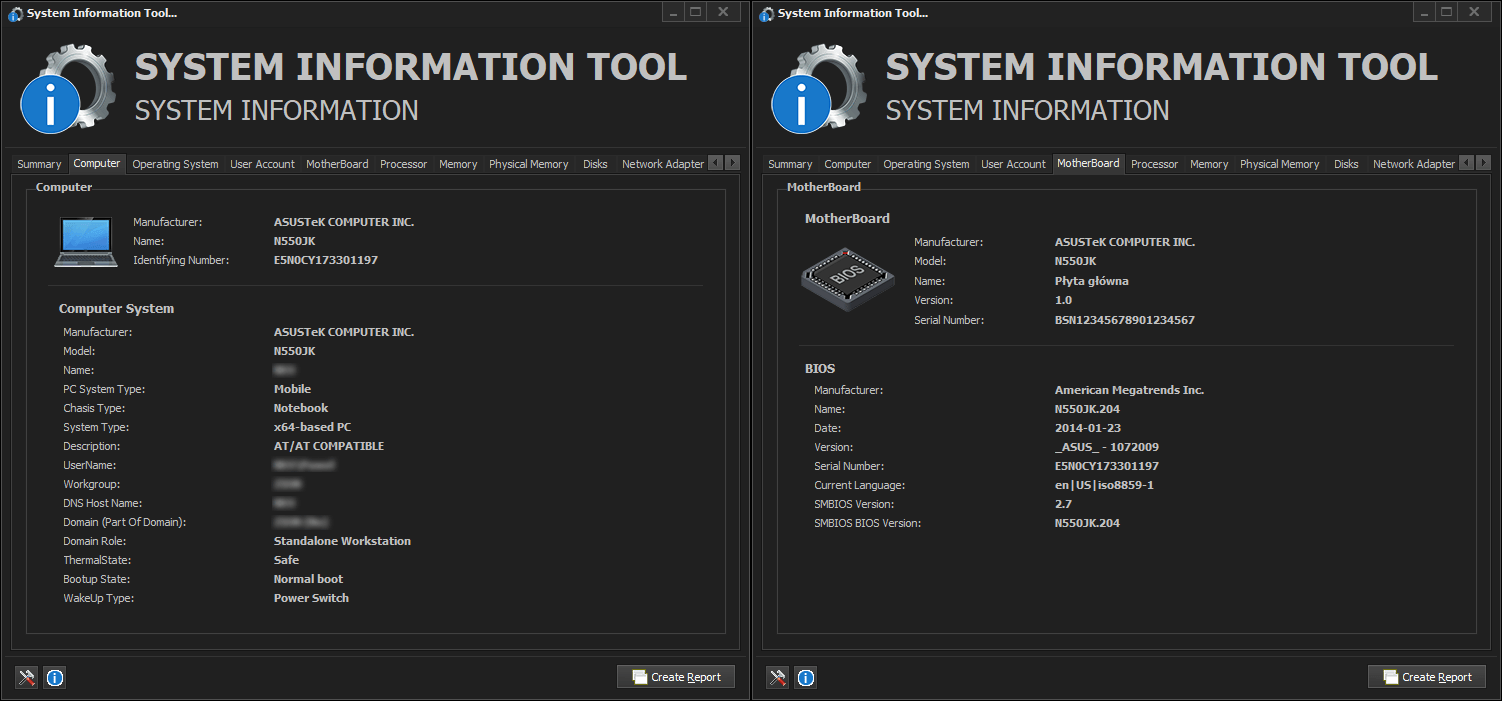Click Create Report in the right window
Viewport: 1502px width, 701px height.
coord(1427,677)
